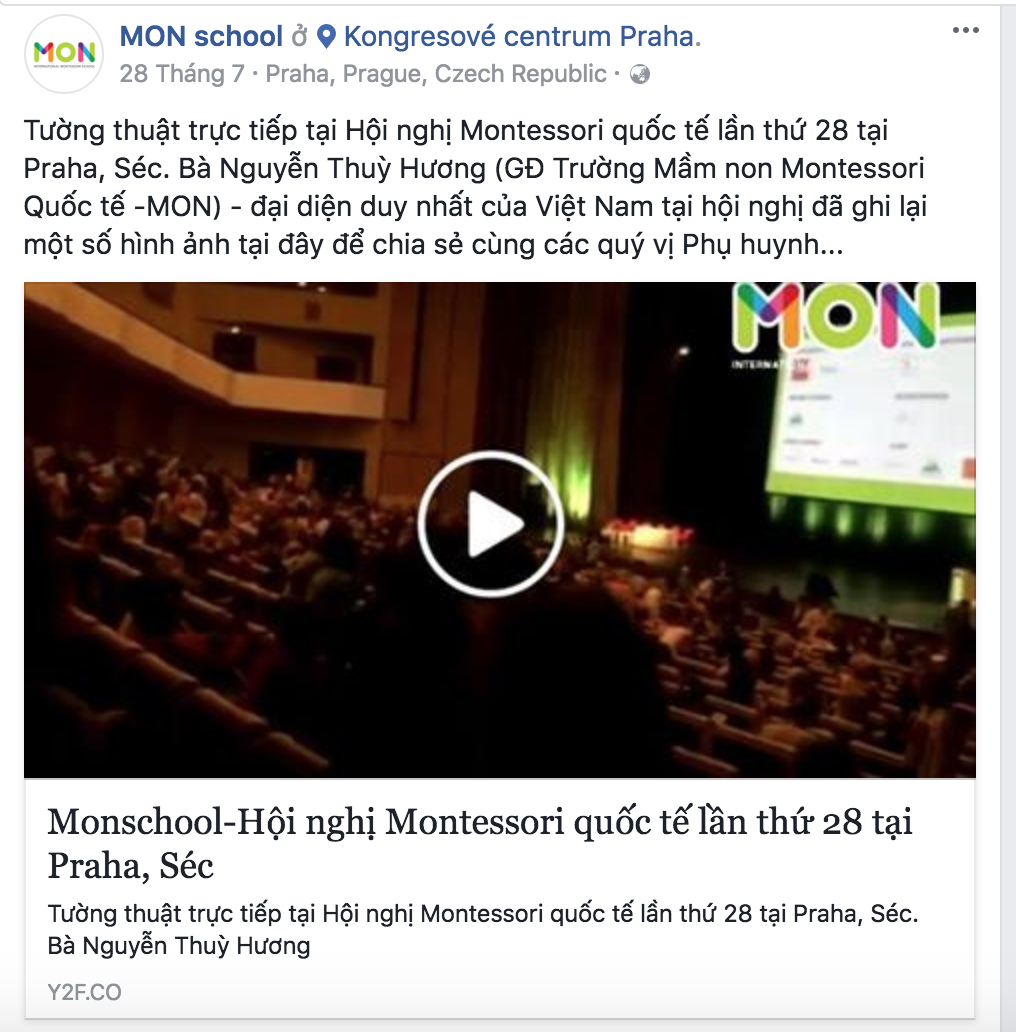Open the MON school page name link
1016x1032 pixels.
[201, 36]
